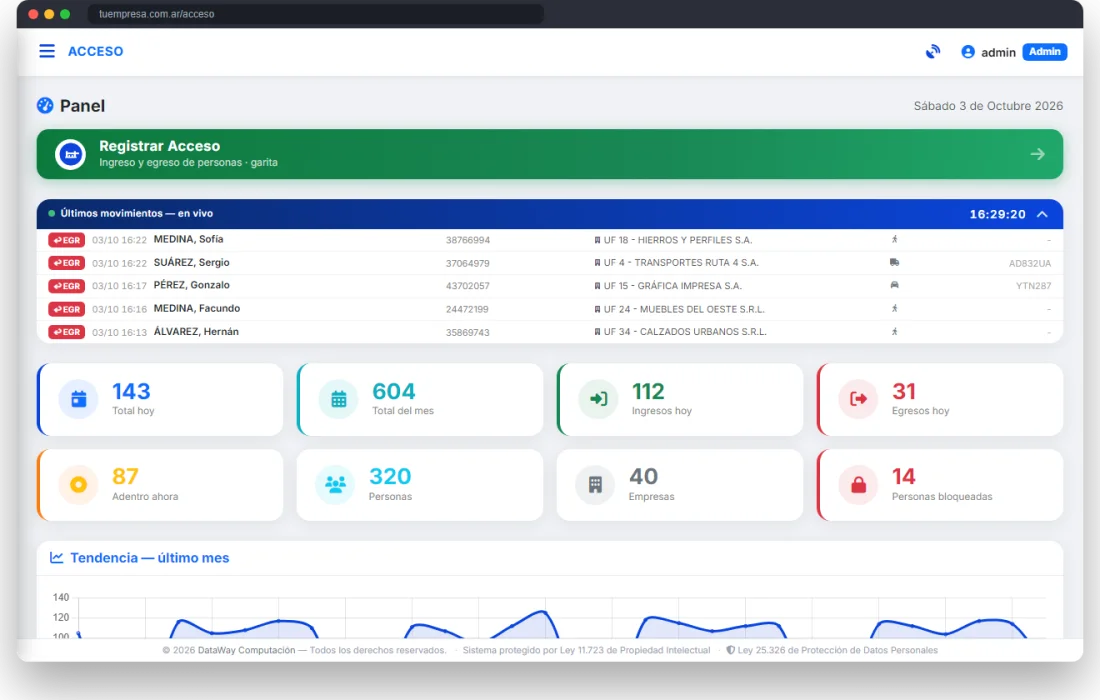
Task: Open the 604 Total del mes card
Action: click(420, 399)
